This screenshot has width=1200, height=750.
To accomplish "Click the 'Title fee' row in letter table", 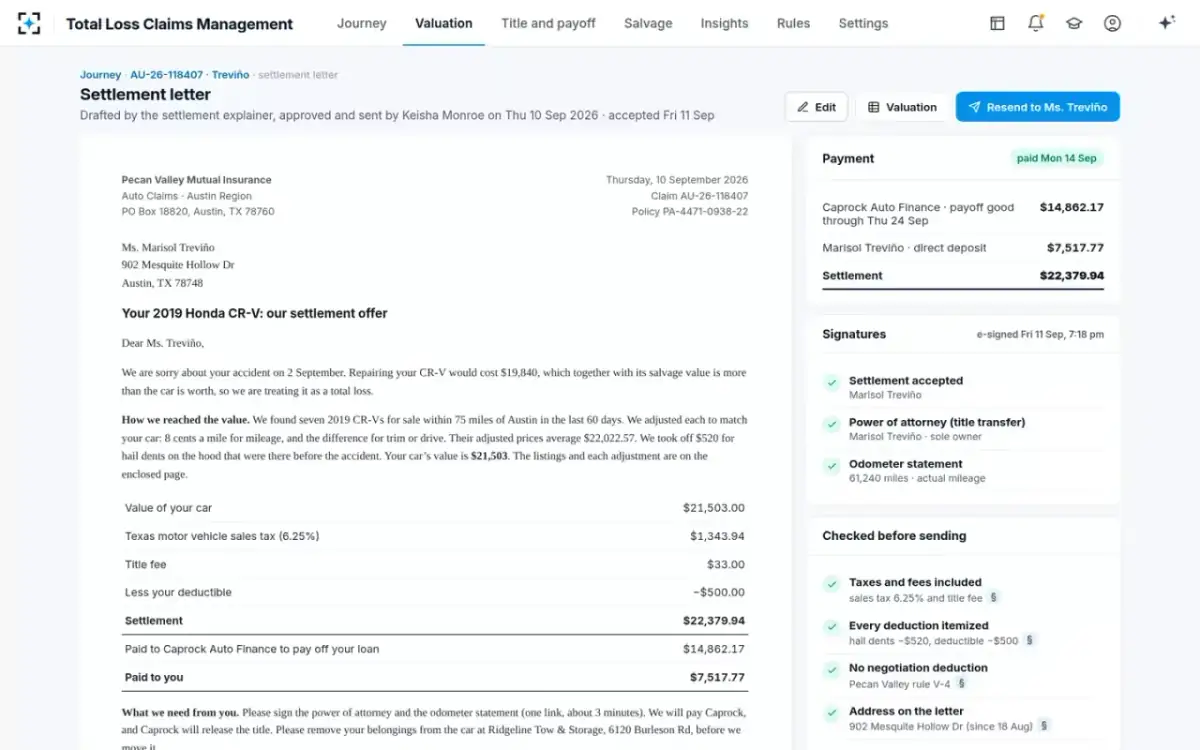I will click(x=434, y=564).
